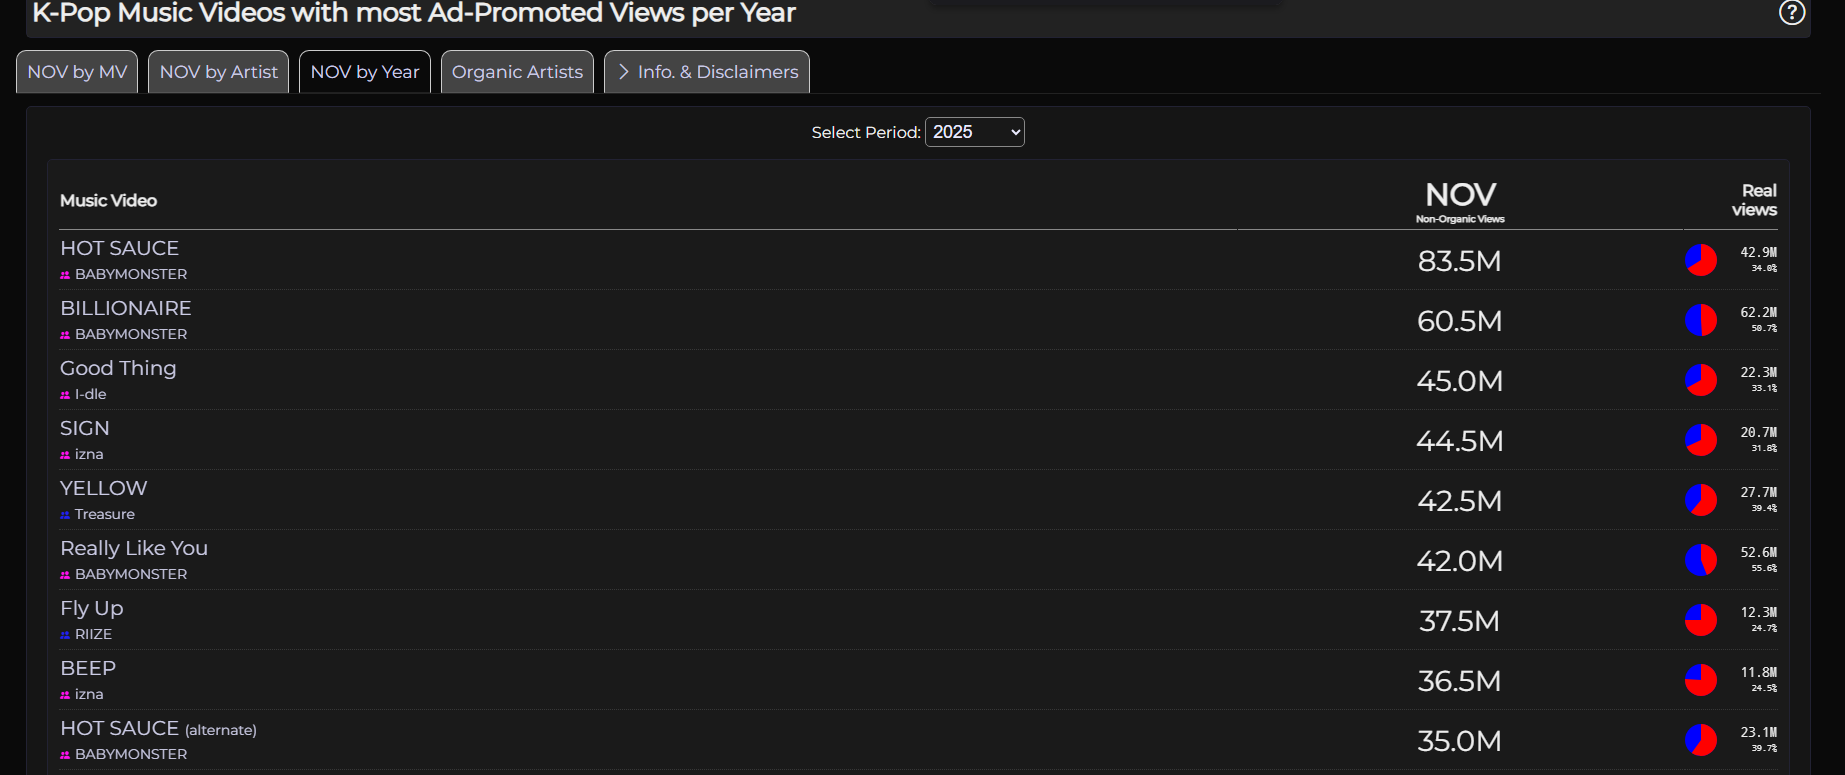Click the pie chart in the BILLIONAIRE row
The width and height of the screenshot is (1845, 775).
click(x=1701, y=320)
